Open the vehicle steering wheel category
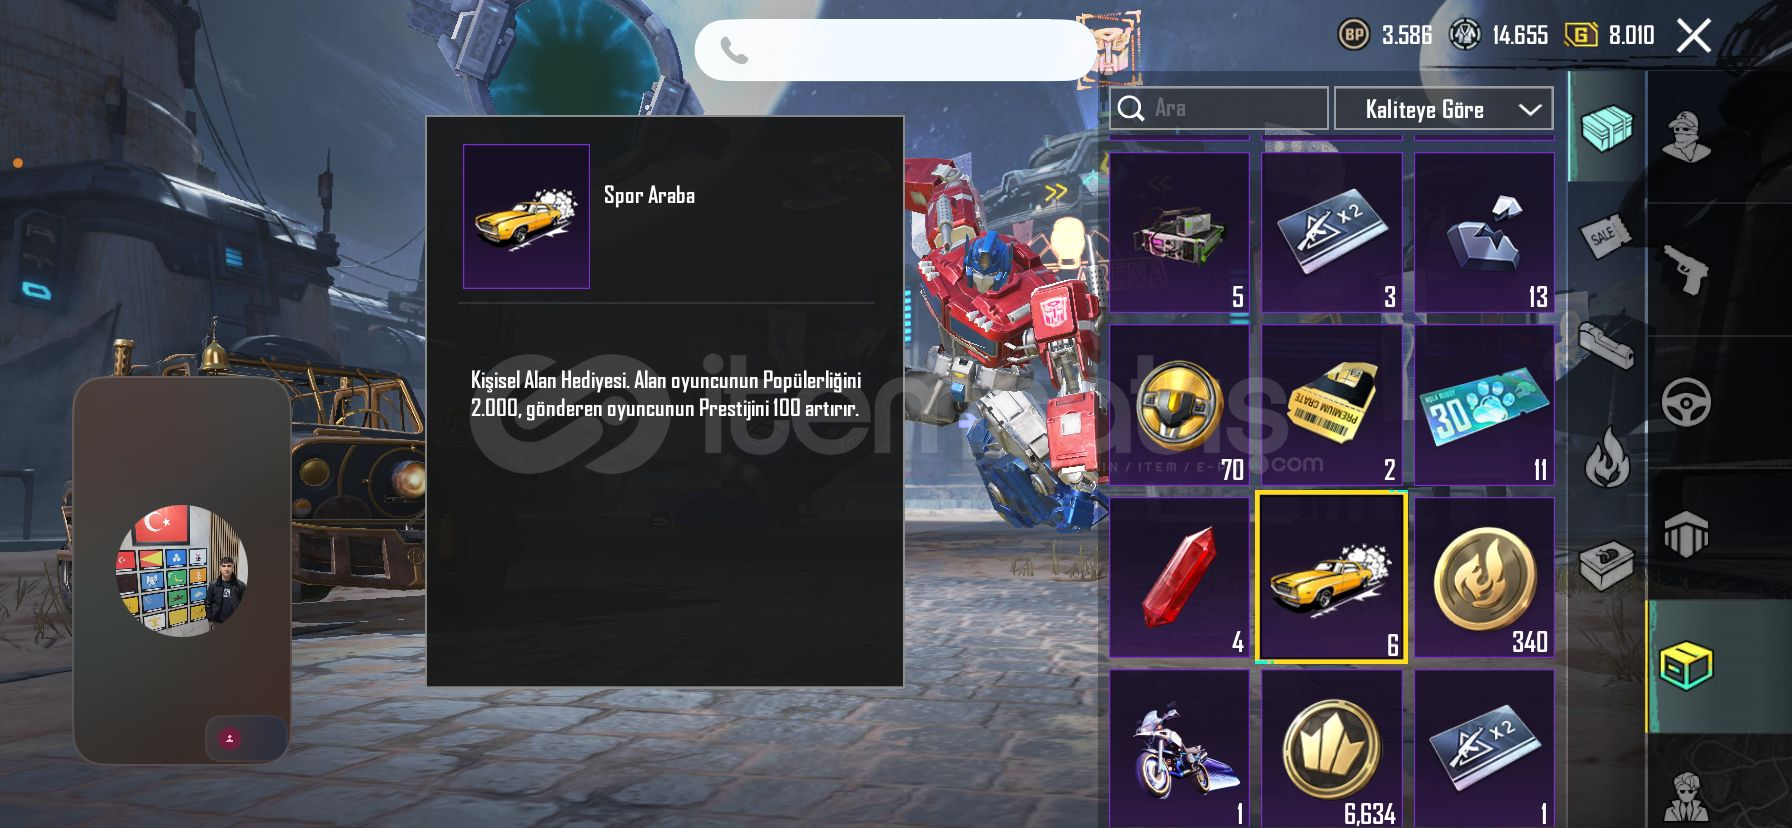 click(1687, 402)
